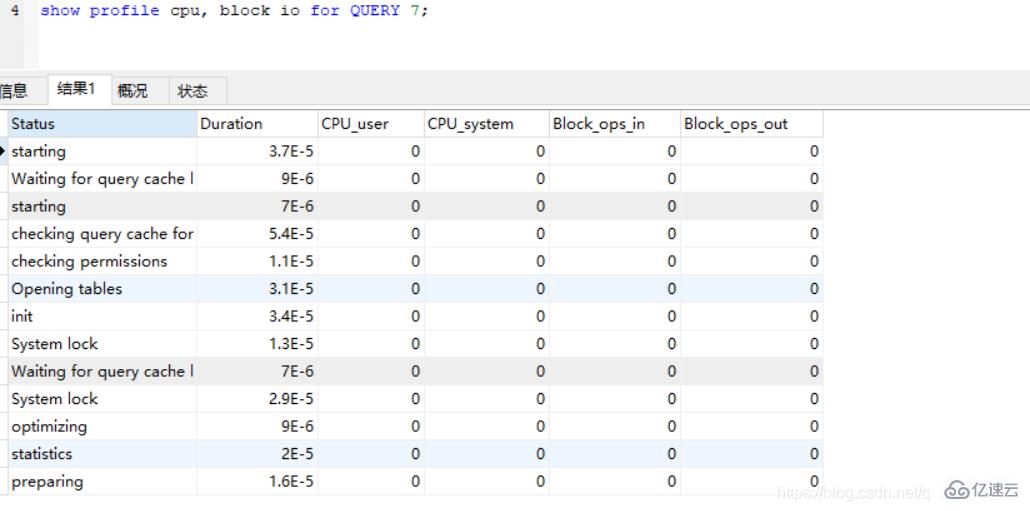The image size is (1030, 511).
Task: Sort by the Status column header
Action: point(102,123)
